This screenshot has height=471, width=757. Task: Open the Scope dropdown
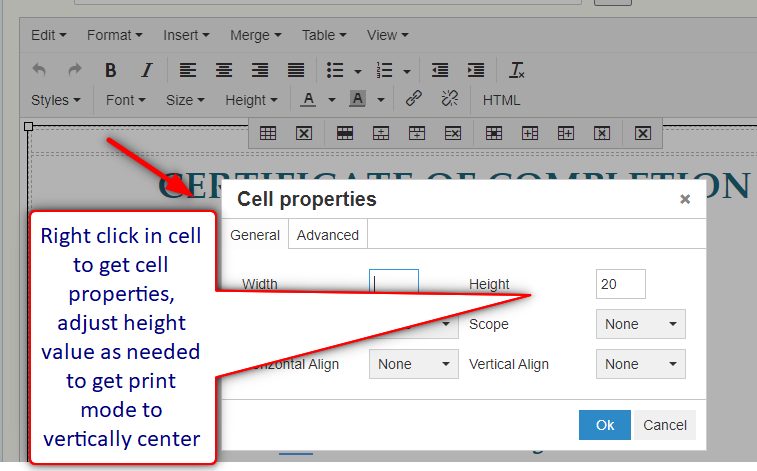click(640, 324)
